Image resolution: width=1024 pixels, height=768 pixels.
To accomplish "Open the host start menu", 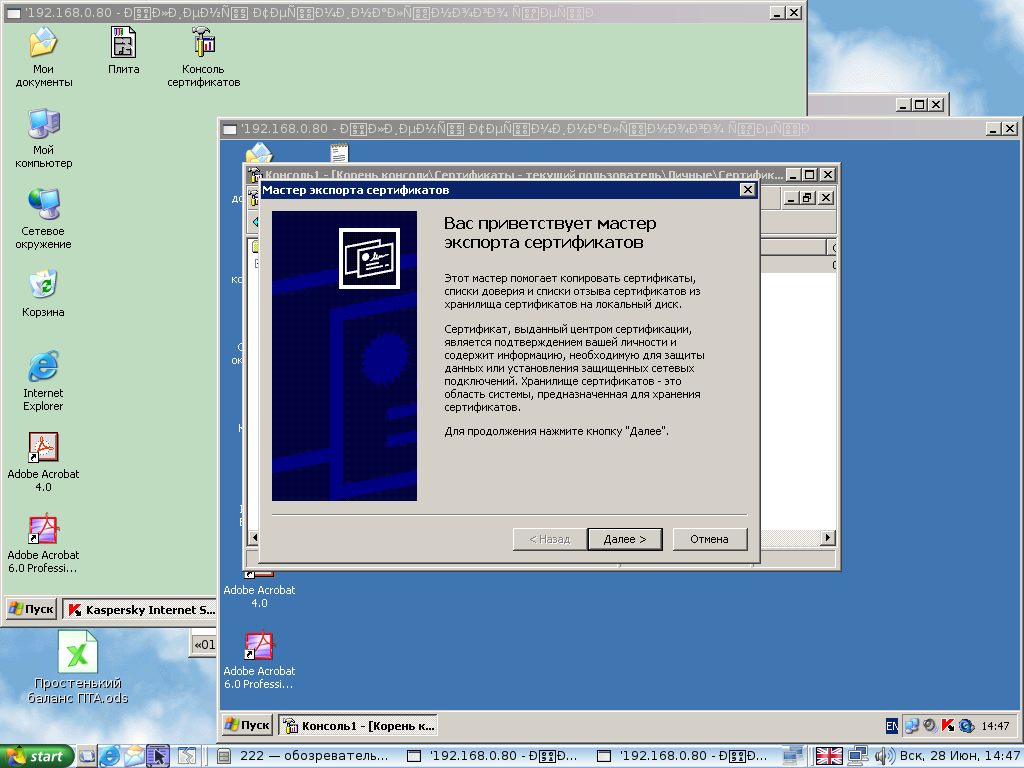I will coord(37,757).
